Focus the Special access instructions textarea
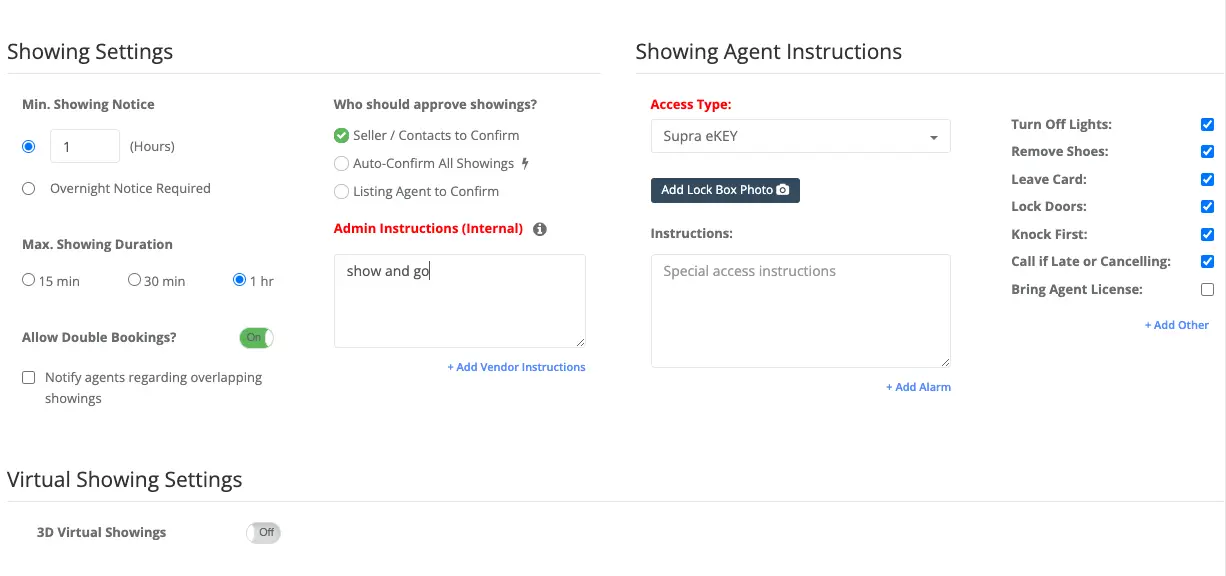 tap(800, 310)
